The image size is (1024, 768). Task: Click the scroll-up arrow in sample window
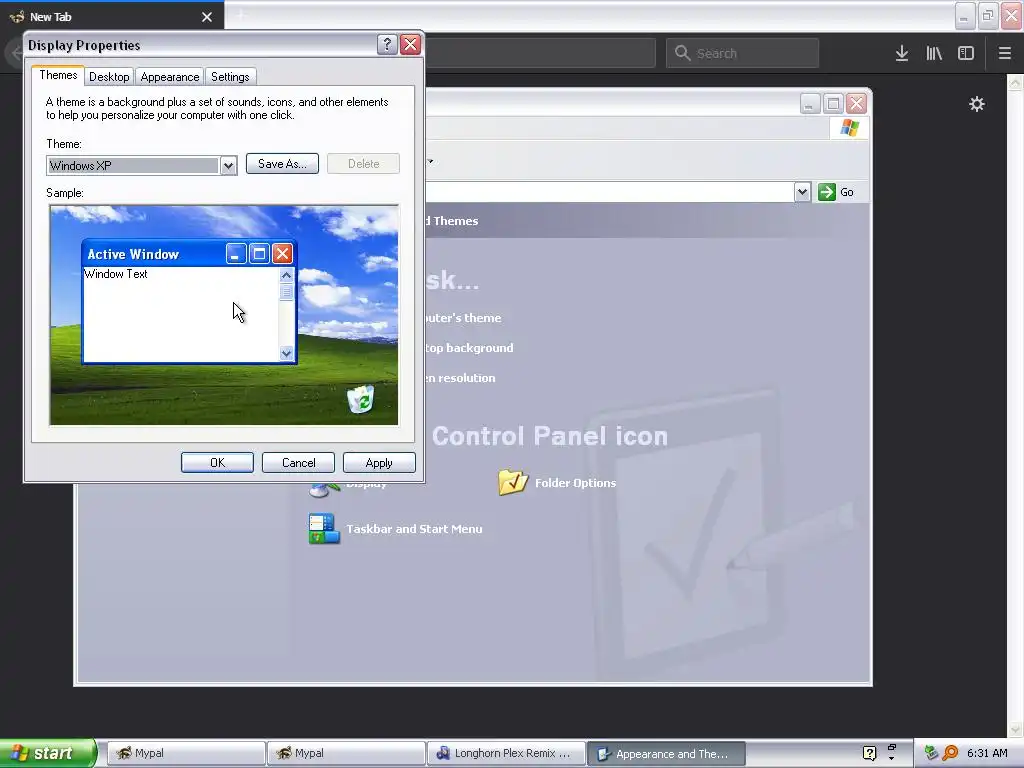[286, 275]
